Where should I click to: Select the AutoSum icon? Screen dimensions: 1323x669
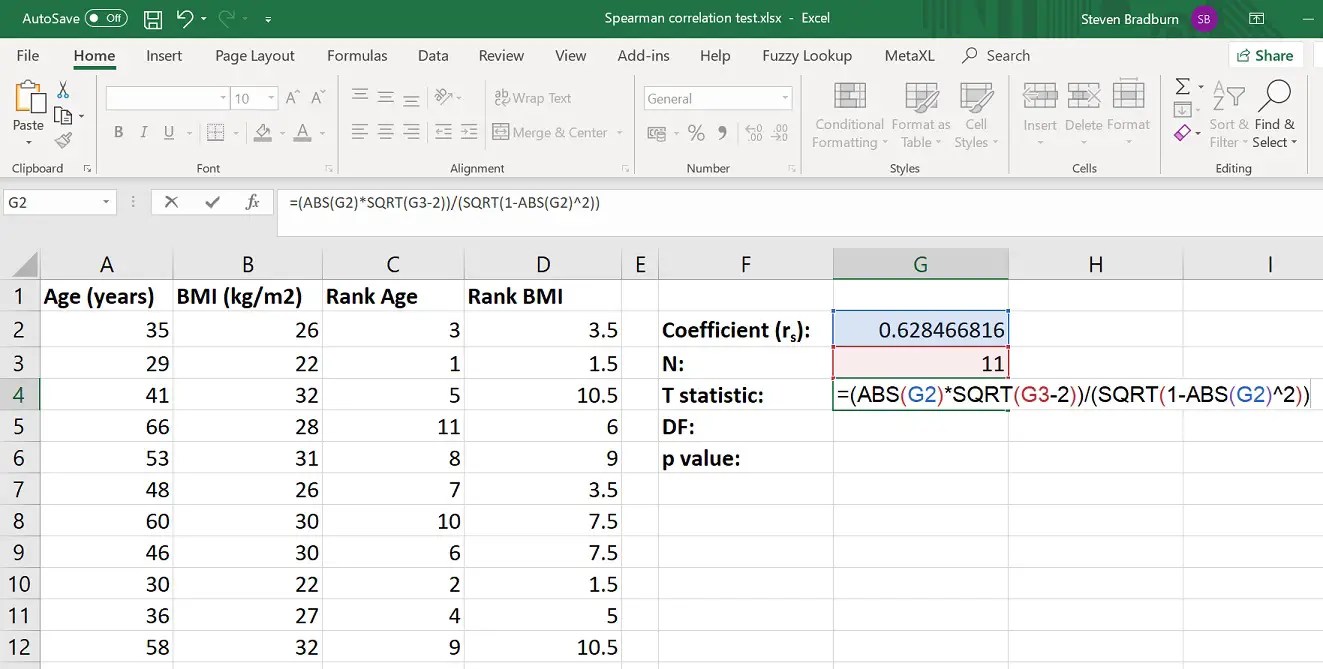pos(1181,88)
